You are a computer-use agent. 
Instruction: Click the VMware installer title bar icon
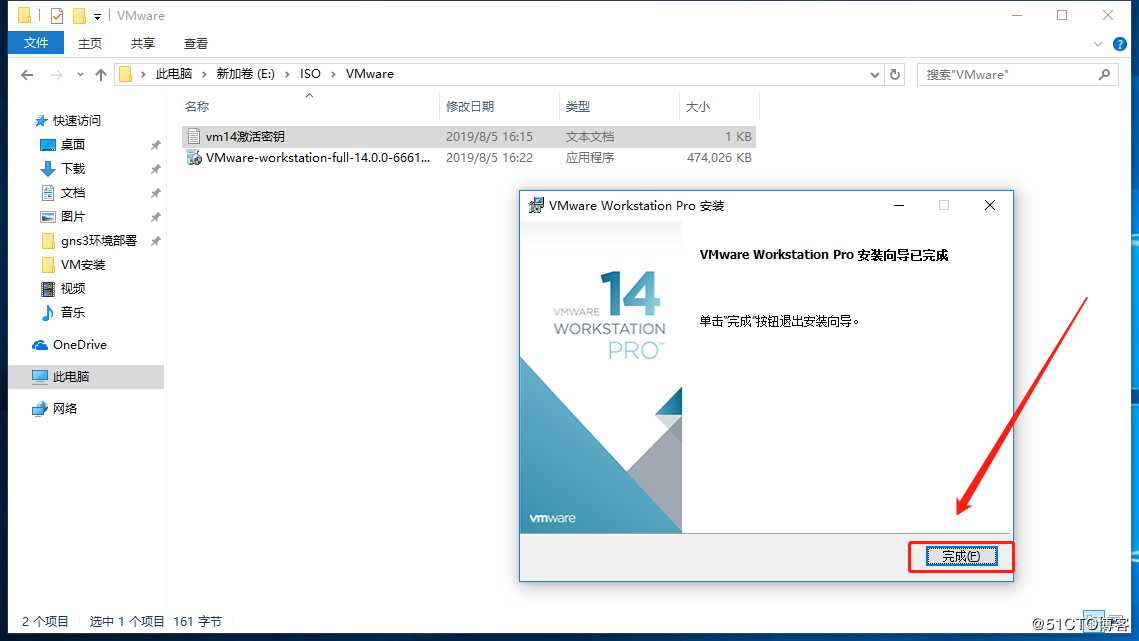click(x=536, y=205)
